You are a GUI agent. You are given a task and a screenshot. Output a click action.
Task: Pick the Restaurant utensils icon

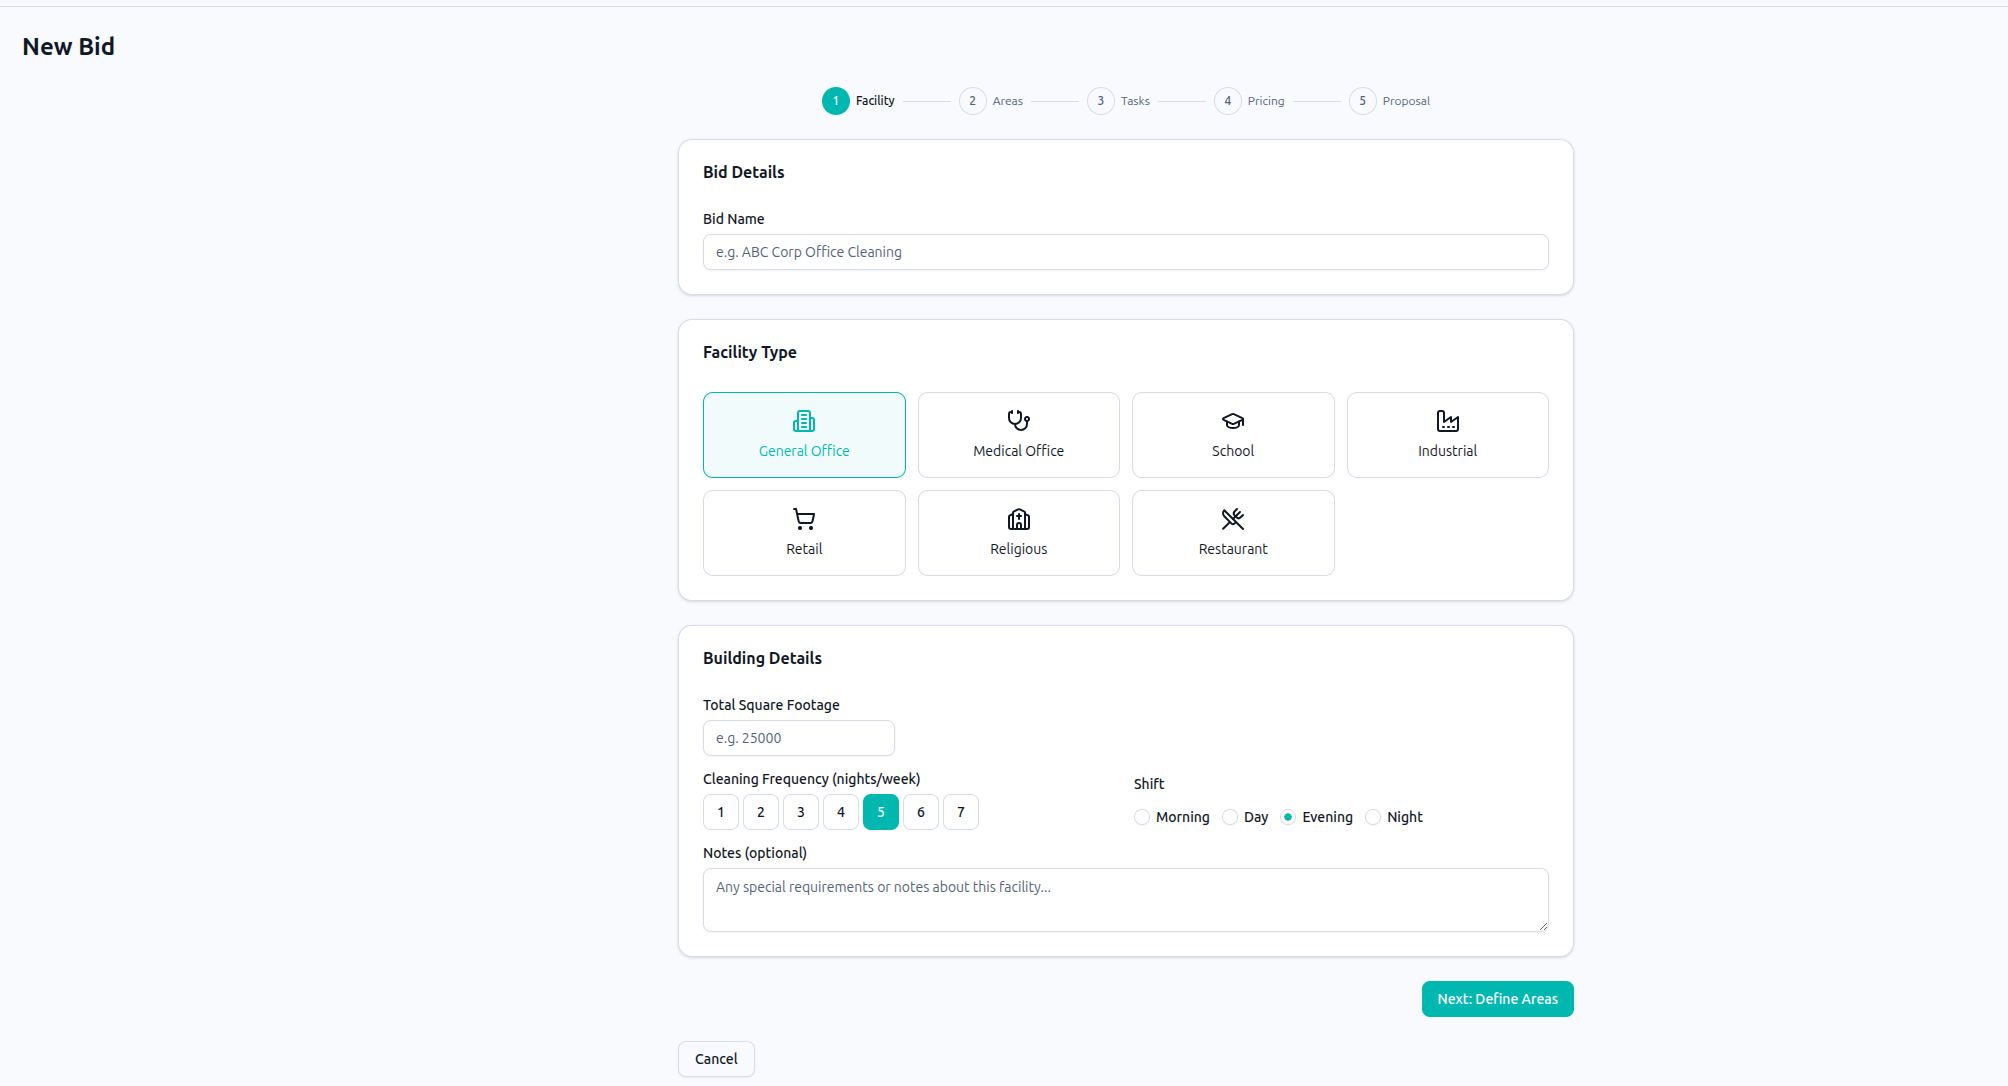tap(1233, 519)
